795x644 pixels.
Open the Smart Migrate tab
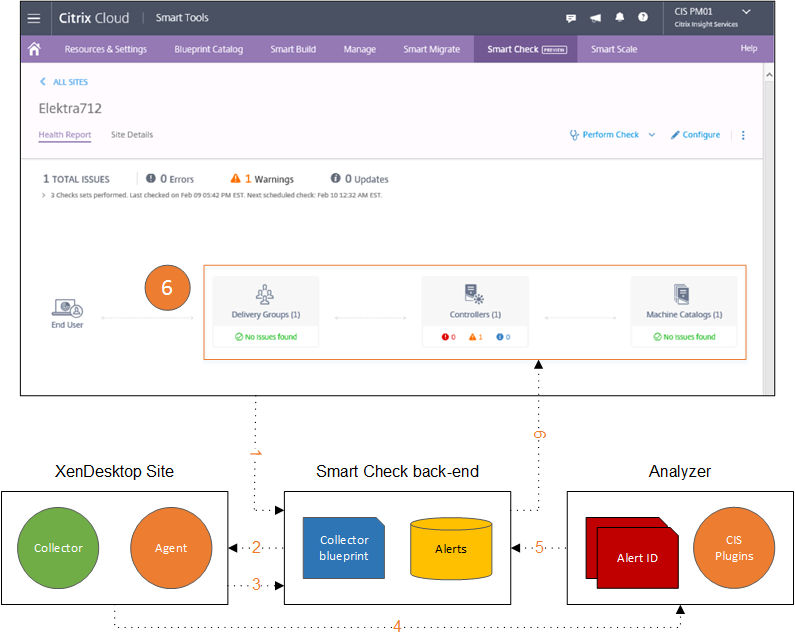(x=431, y=49)
